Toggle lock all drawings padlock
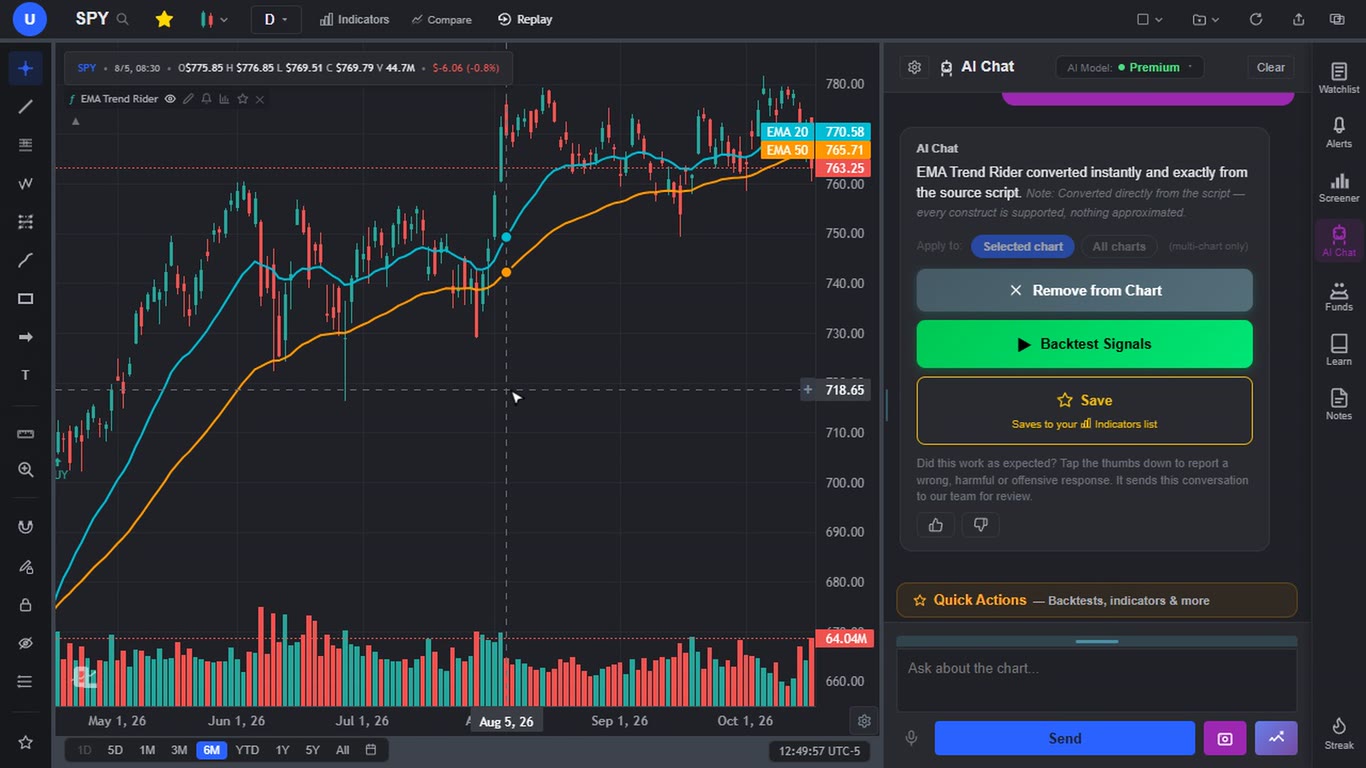Viewport: 1366px width, 768px height. [26, 605]
